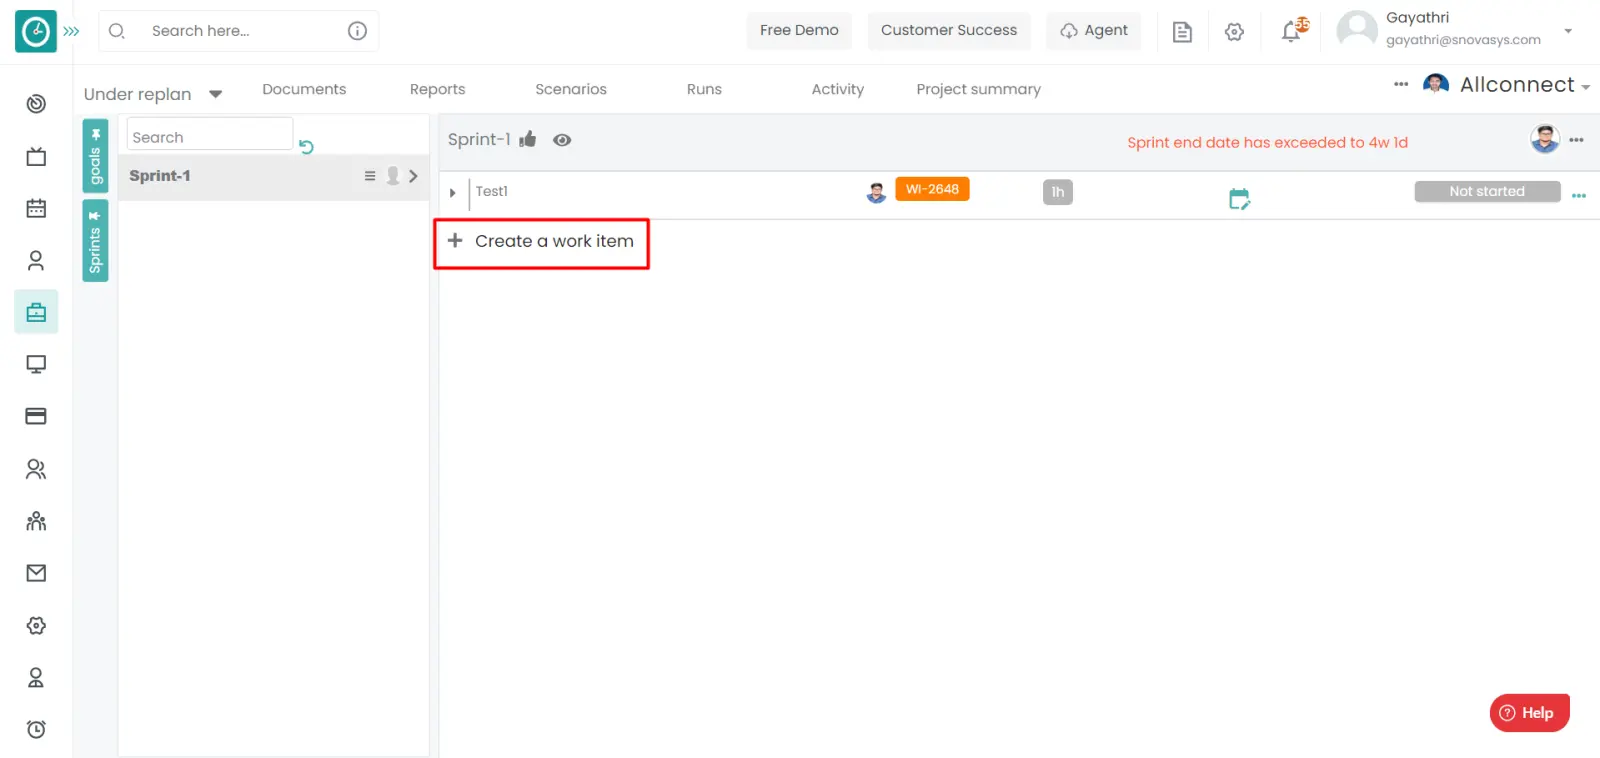
Task: Click the sprint Search input field
Action: click(x=209, y=137)
